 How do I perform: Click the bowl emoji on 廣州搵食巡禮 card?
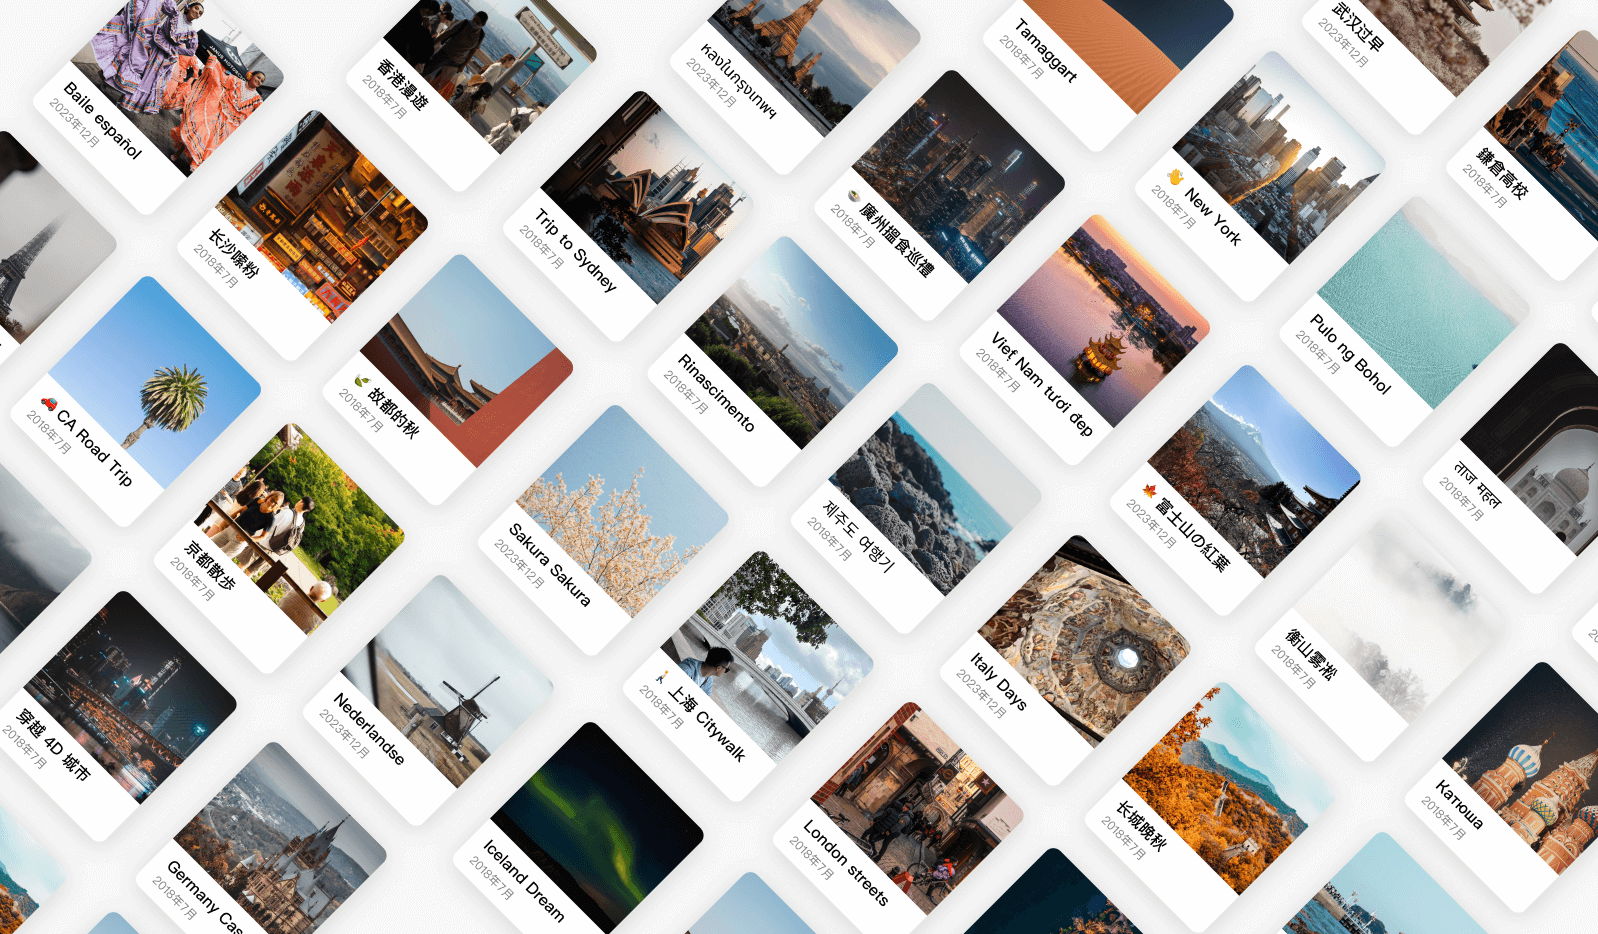[853, 196]
